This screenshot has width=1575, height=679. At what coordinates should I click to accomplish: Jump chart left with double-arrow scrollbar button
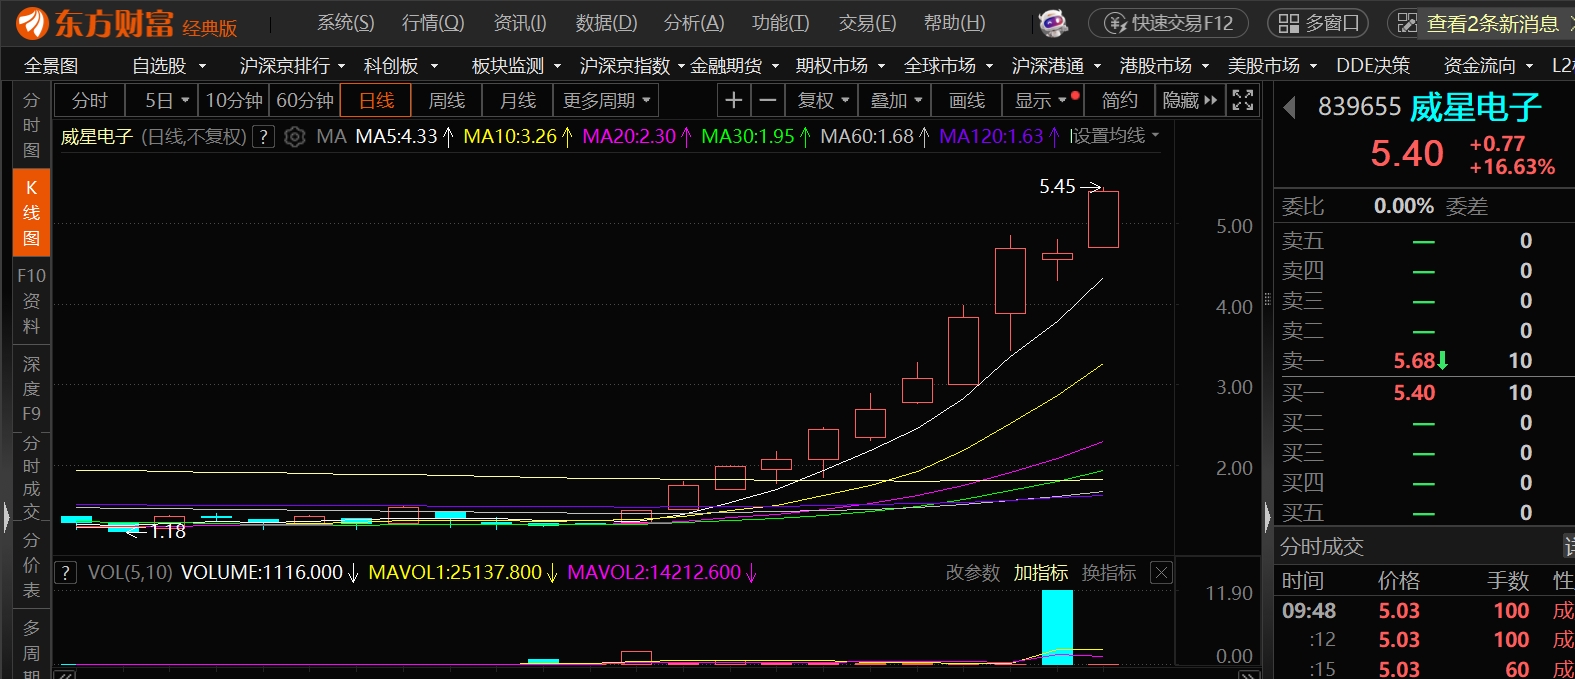[64, 675]
